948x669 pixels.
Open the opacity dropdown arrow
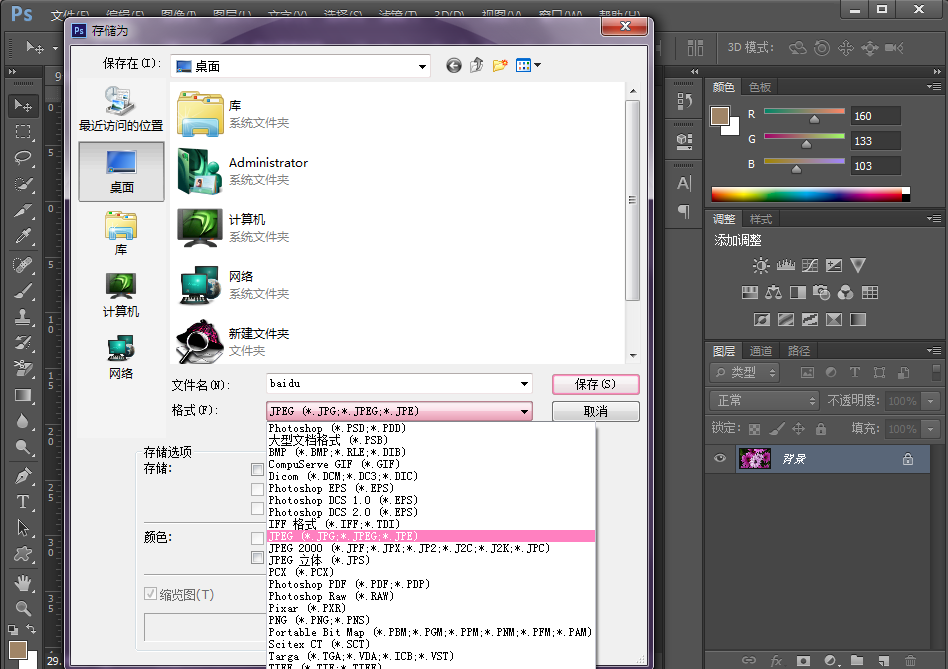(x=930, y=401)
